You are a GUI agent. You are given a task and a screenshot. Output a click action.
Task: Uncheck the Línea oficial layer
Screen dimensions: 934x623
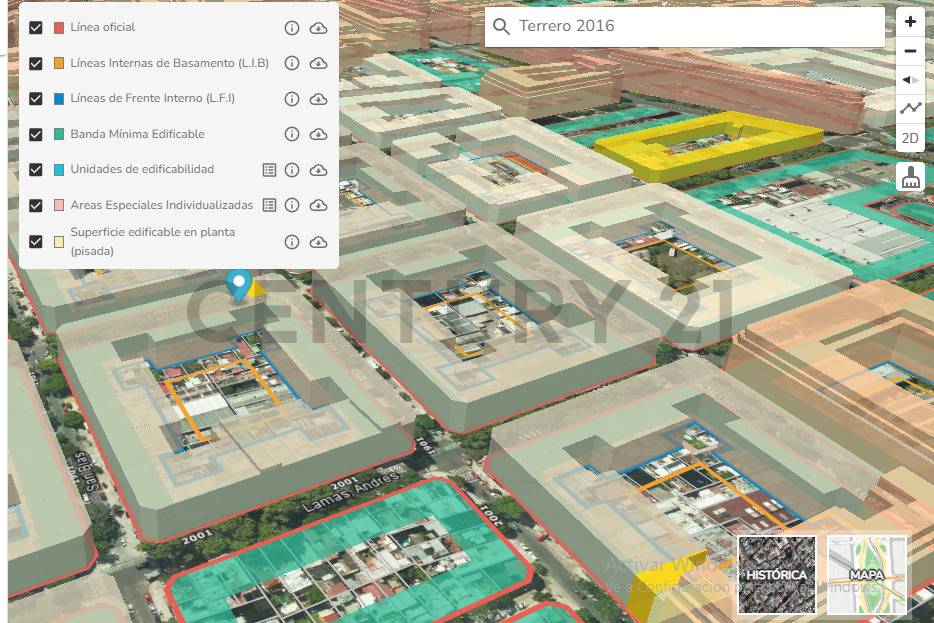(x=36, y=28)
